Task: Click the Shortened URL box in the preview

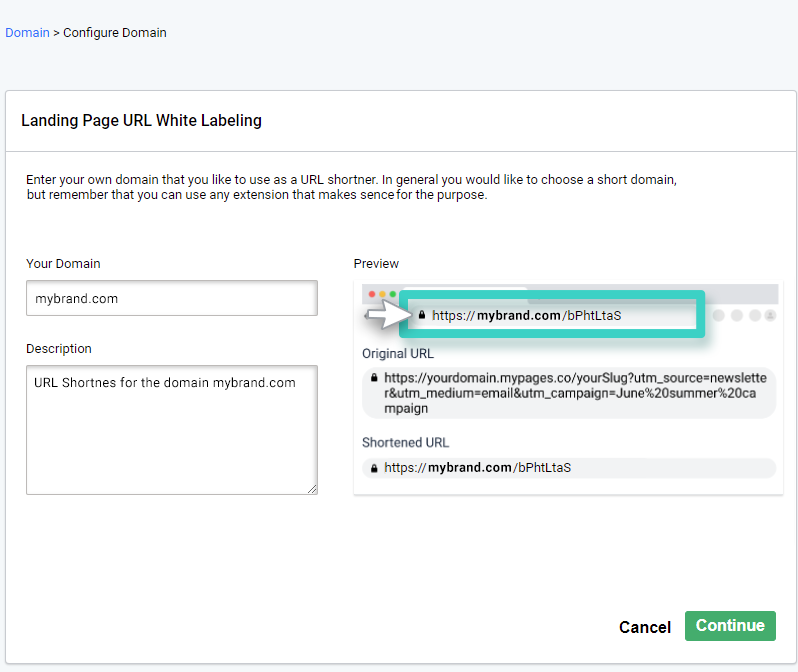Action: click(x=570, y=468)
